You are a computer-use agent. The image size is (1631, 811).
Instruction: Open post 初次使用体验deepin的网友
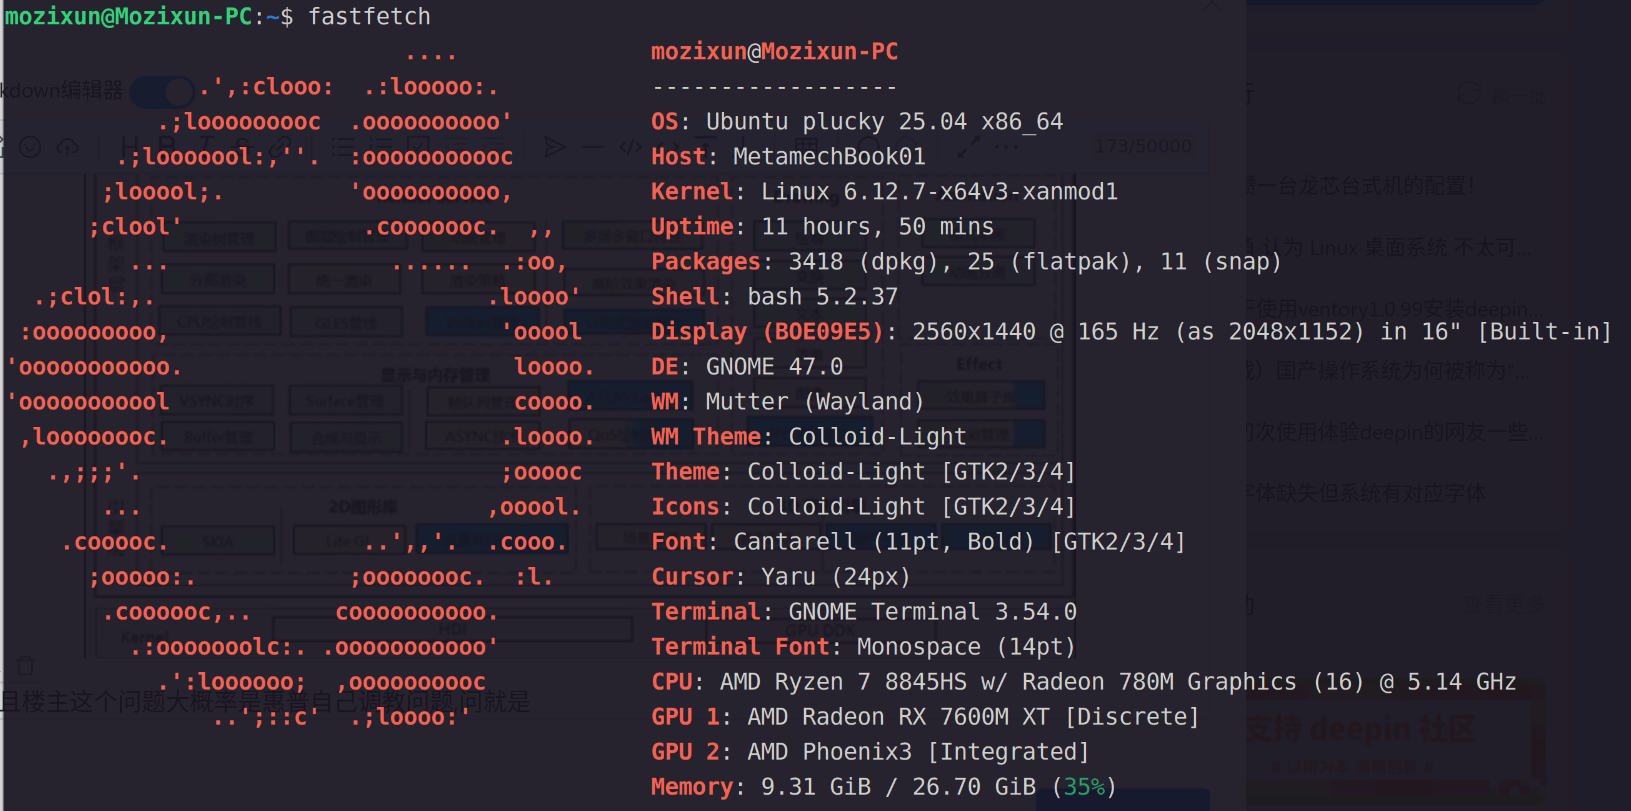pyautogui.click(x=1394, y=432)
